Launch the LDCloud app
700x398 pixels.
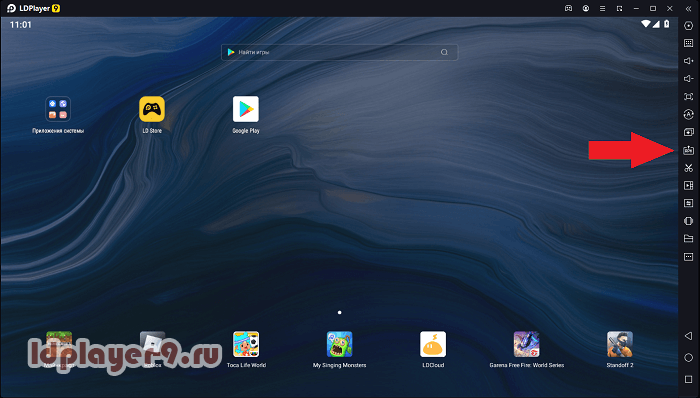(433, 344)
